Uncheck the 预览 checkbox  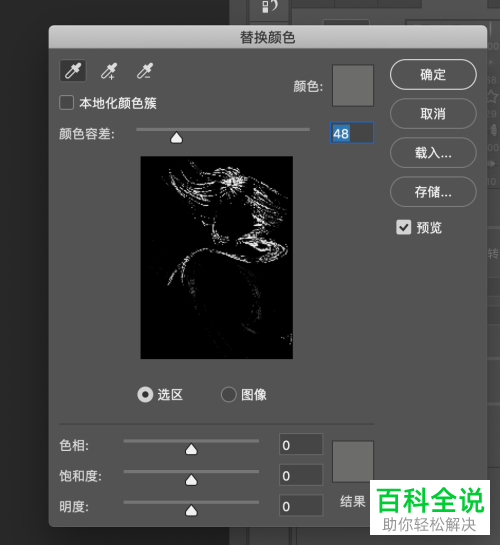coord(403,228)
